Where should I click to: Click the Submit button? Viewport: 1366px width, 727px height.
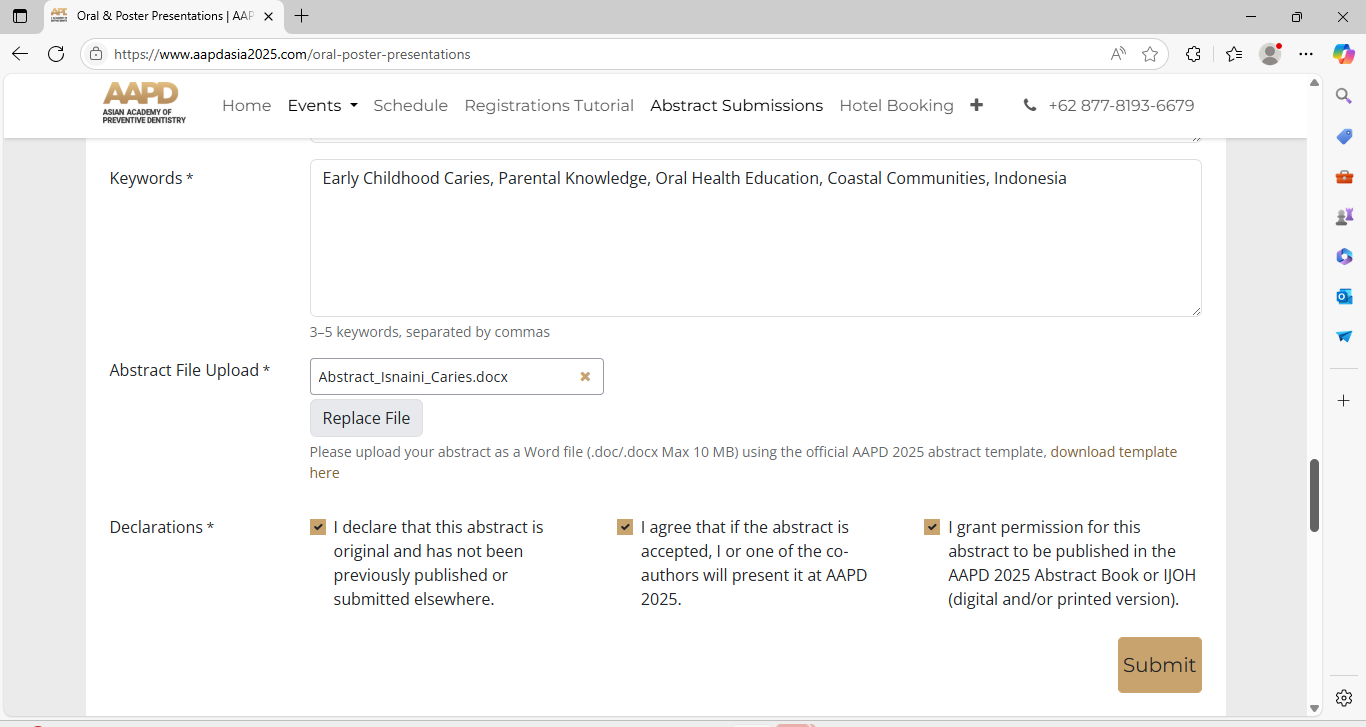1160,665
